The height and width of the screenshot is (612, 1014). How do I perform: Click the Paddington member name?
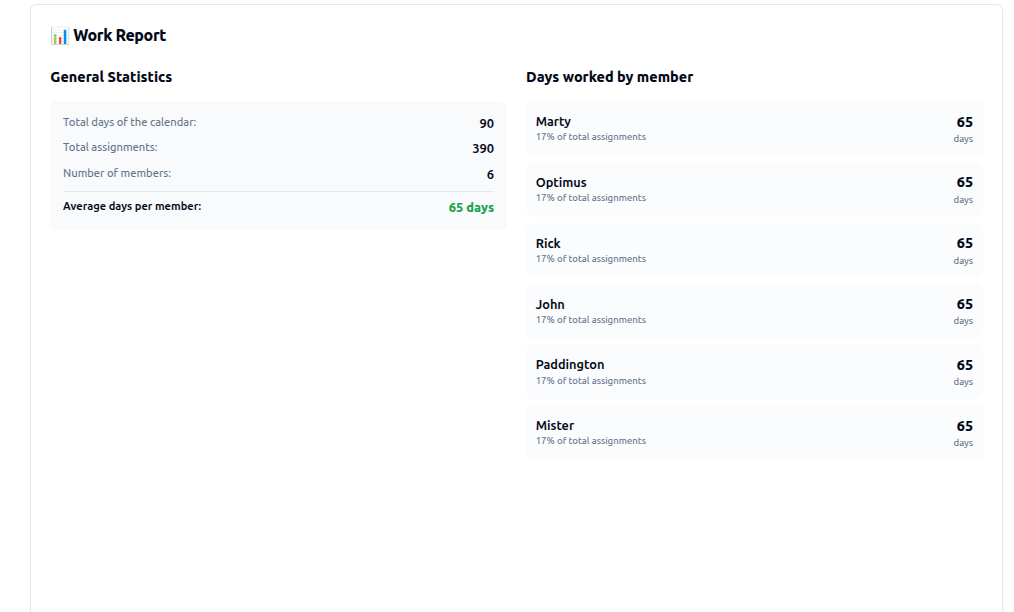click(570, 365)
